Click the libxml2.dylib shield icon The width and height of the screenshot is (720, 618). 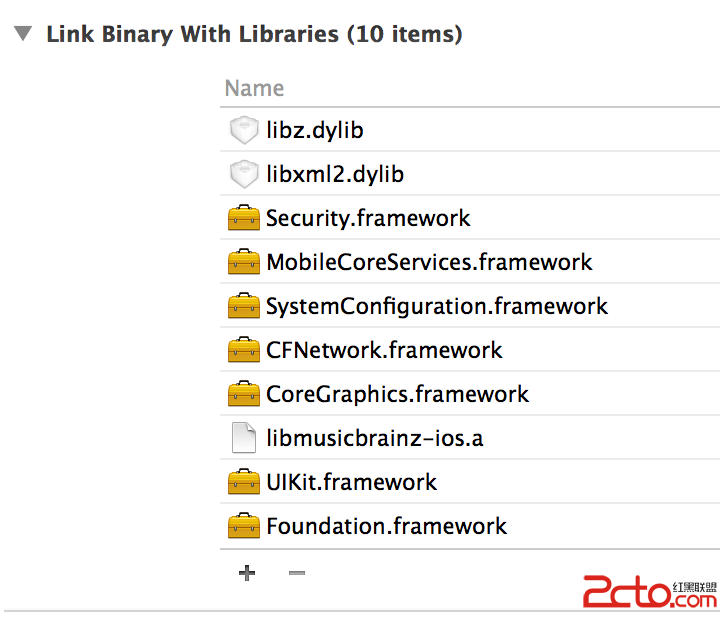click(x=244, y=174)
